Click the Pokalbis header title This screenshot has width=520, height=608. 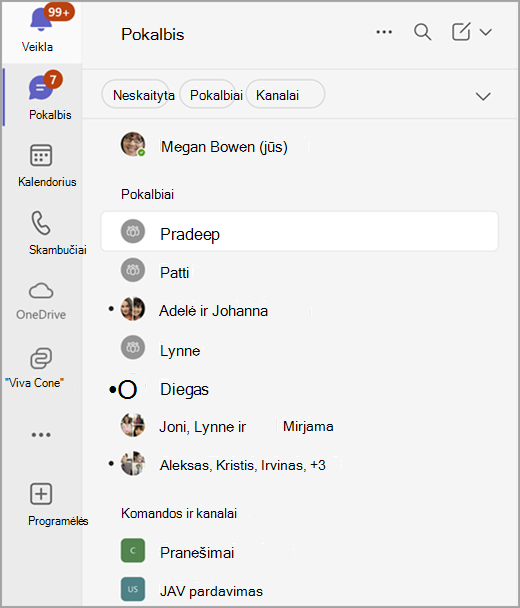pyautogui.click(x=153, y=35)
